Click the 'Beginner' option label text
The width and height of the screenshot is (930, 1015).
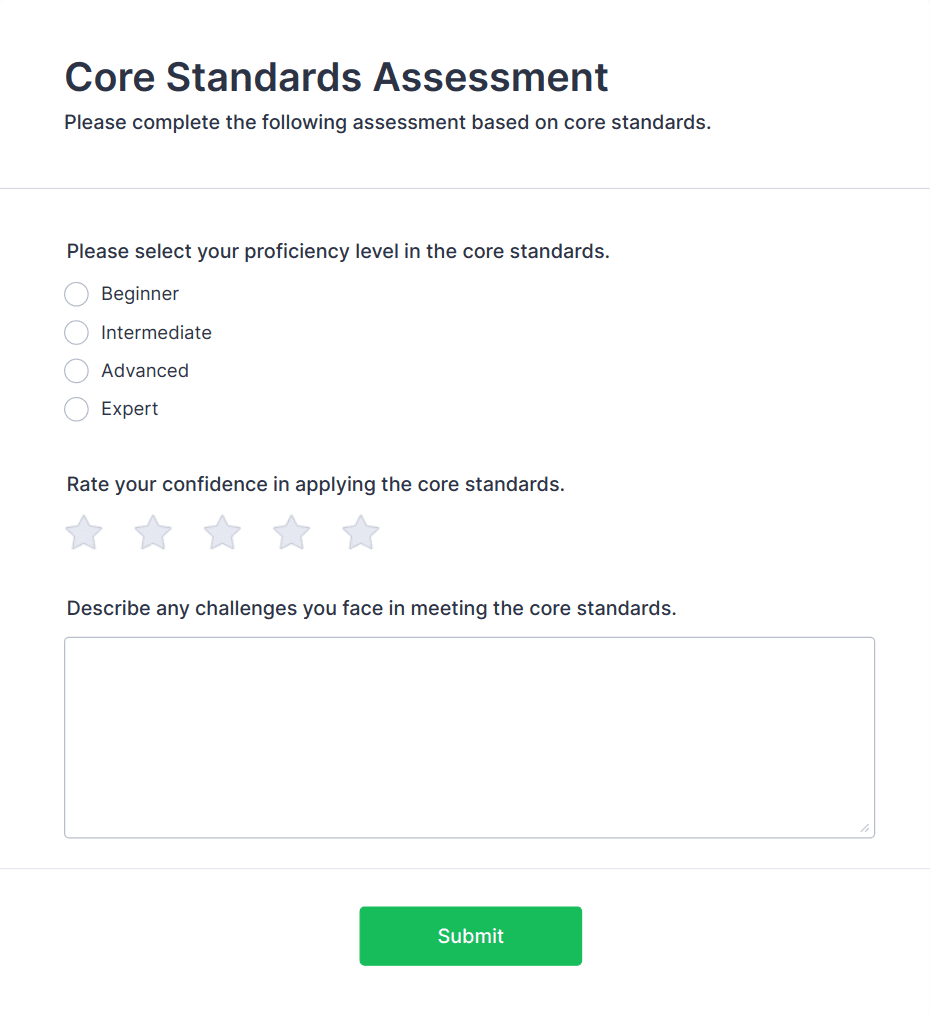coord(140,294)
